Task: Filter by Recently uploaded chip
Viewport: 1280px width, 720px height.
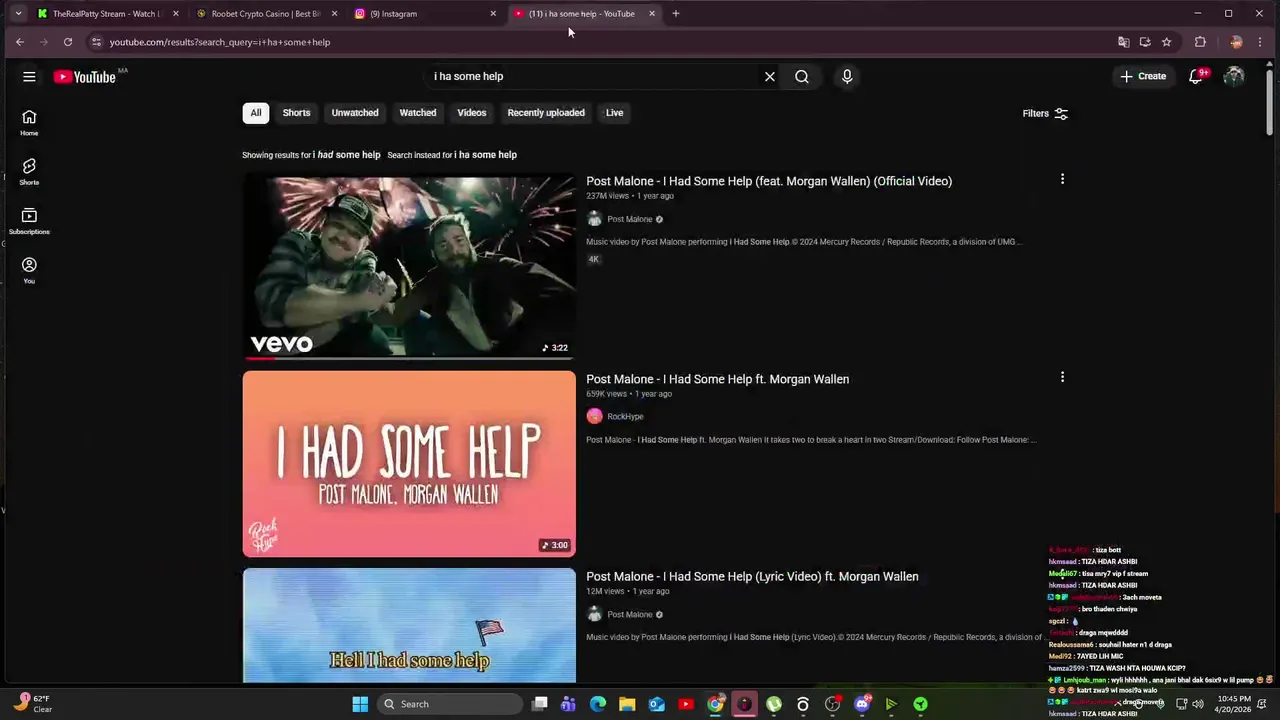Action: pos(546,113)
